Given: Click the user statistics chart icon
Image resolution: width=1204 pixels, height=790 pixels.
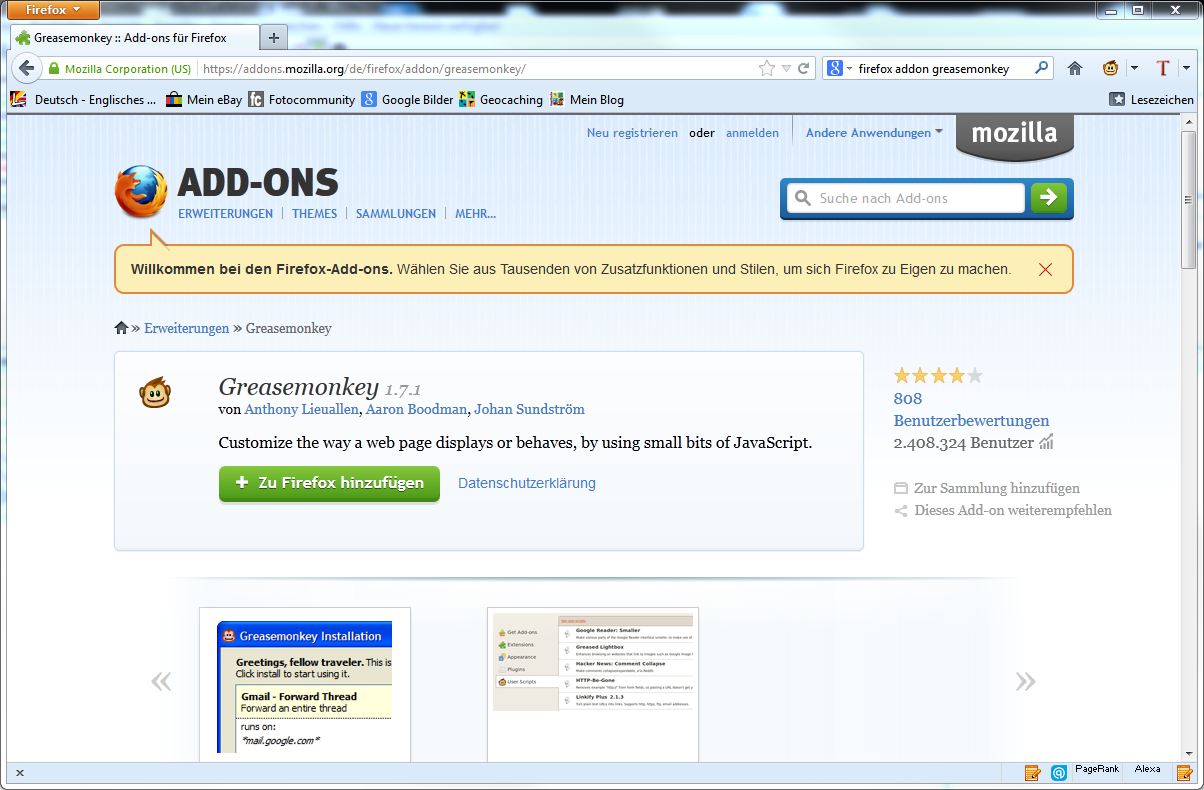Looking at the screenshot, I should (1046, 442).
